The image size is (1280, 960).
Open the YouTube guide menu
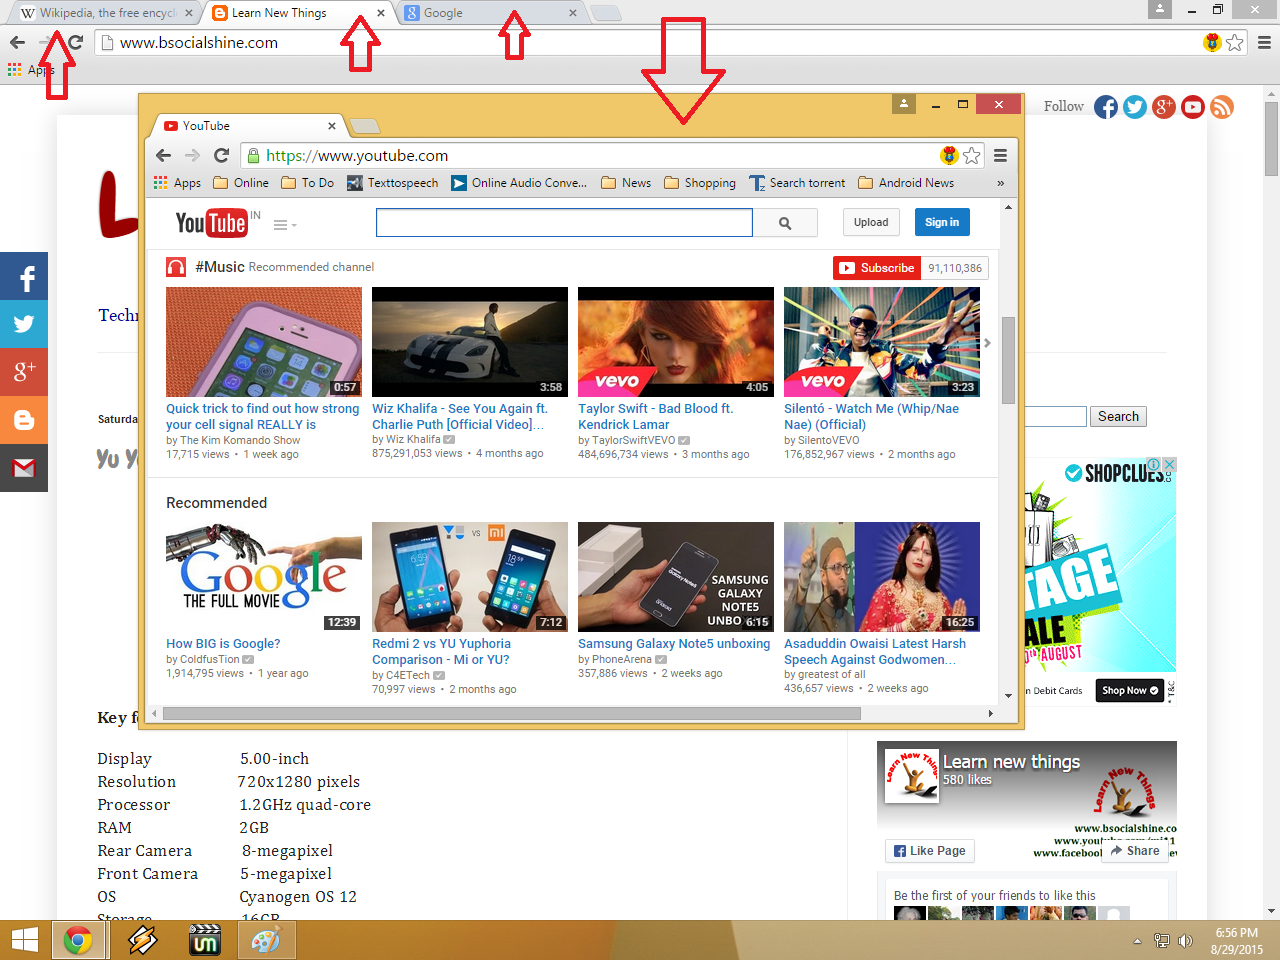point(284,224)
